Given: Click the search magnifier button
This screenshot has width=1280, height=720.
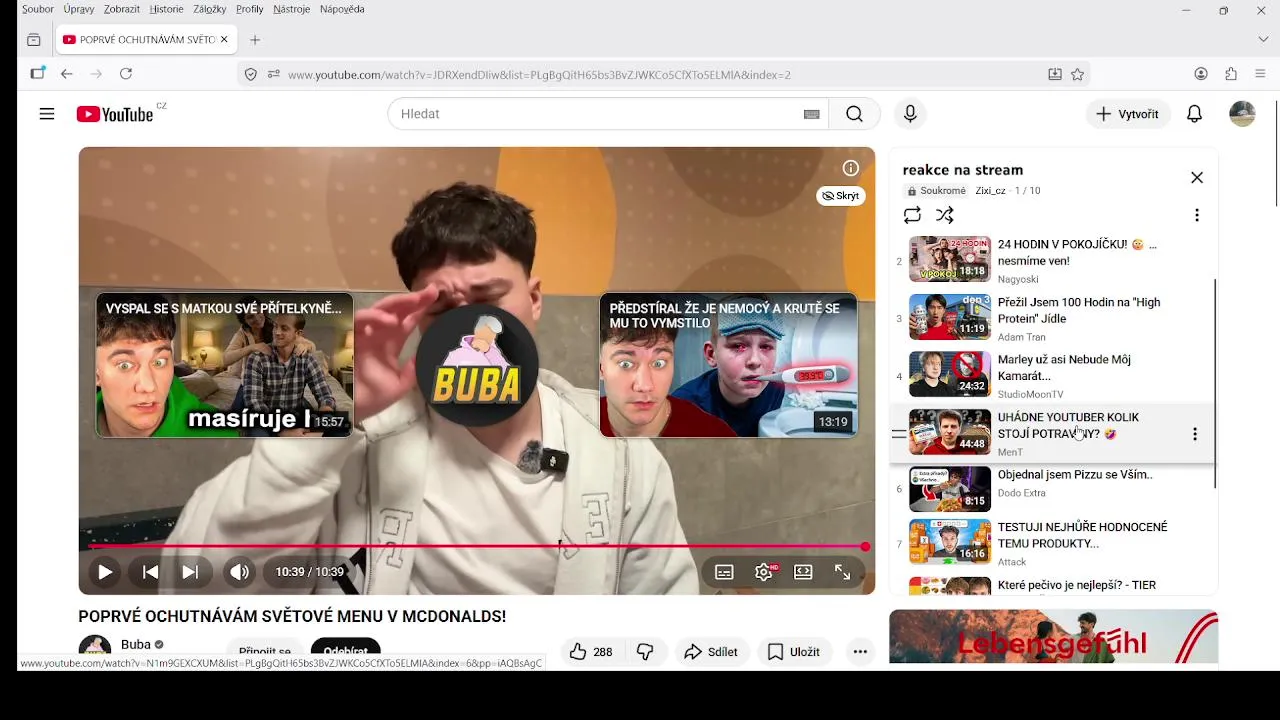Looking at the screenshot, I should (x=854, y=114).
